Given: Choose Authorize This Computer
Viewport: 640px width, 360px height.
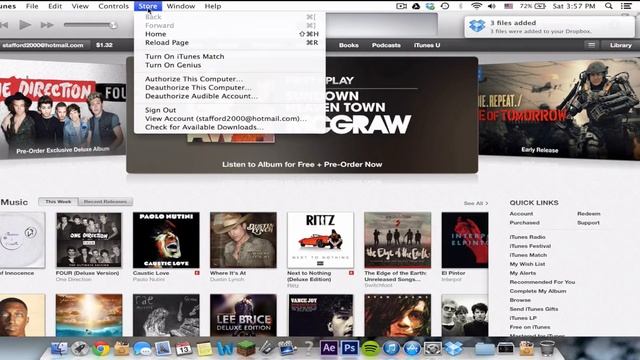Looking at the screenshot, I should 230,79.
